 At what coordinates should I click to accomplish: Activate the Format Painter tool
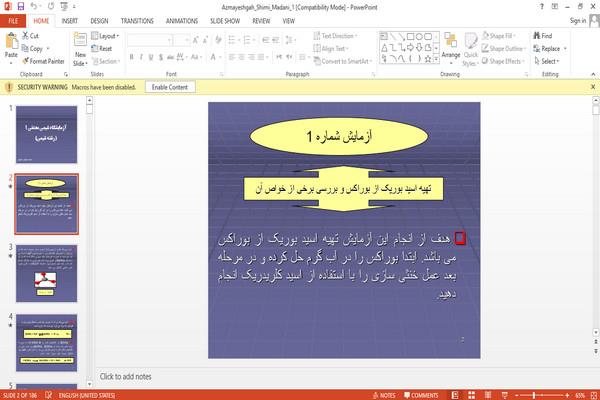(x=43, y=61)
